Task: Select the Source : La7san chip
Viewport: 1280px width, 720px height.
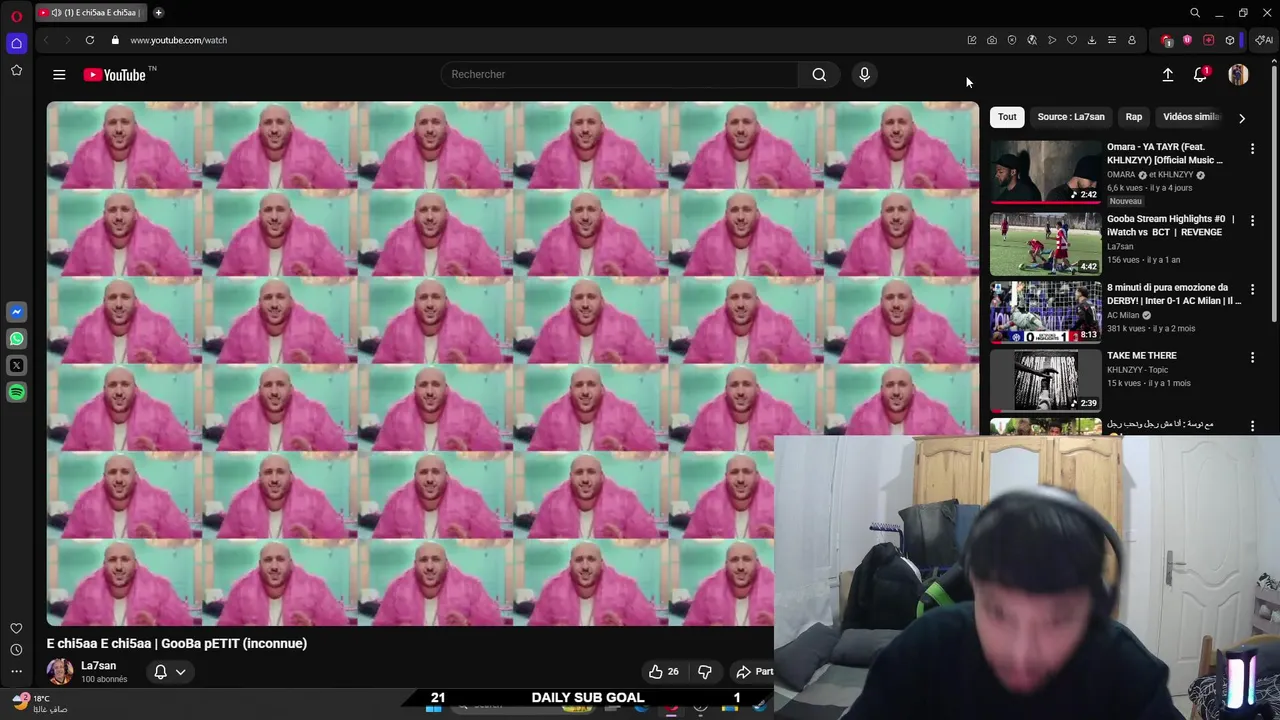Action: coord(1071,117)
